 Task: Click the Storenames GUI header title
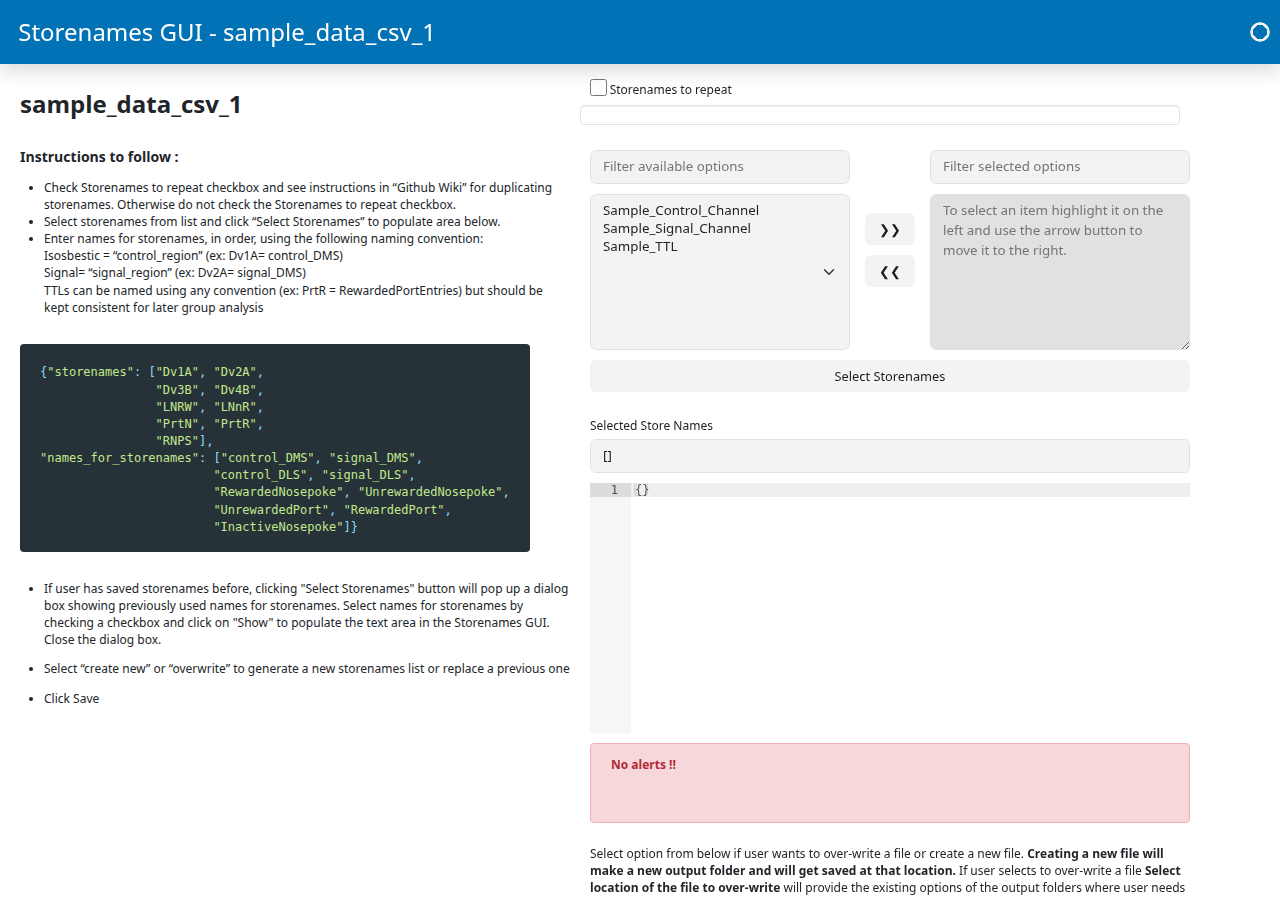(226, 32)
